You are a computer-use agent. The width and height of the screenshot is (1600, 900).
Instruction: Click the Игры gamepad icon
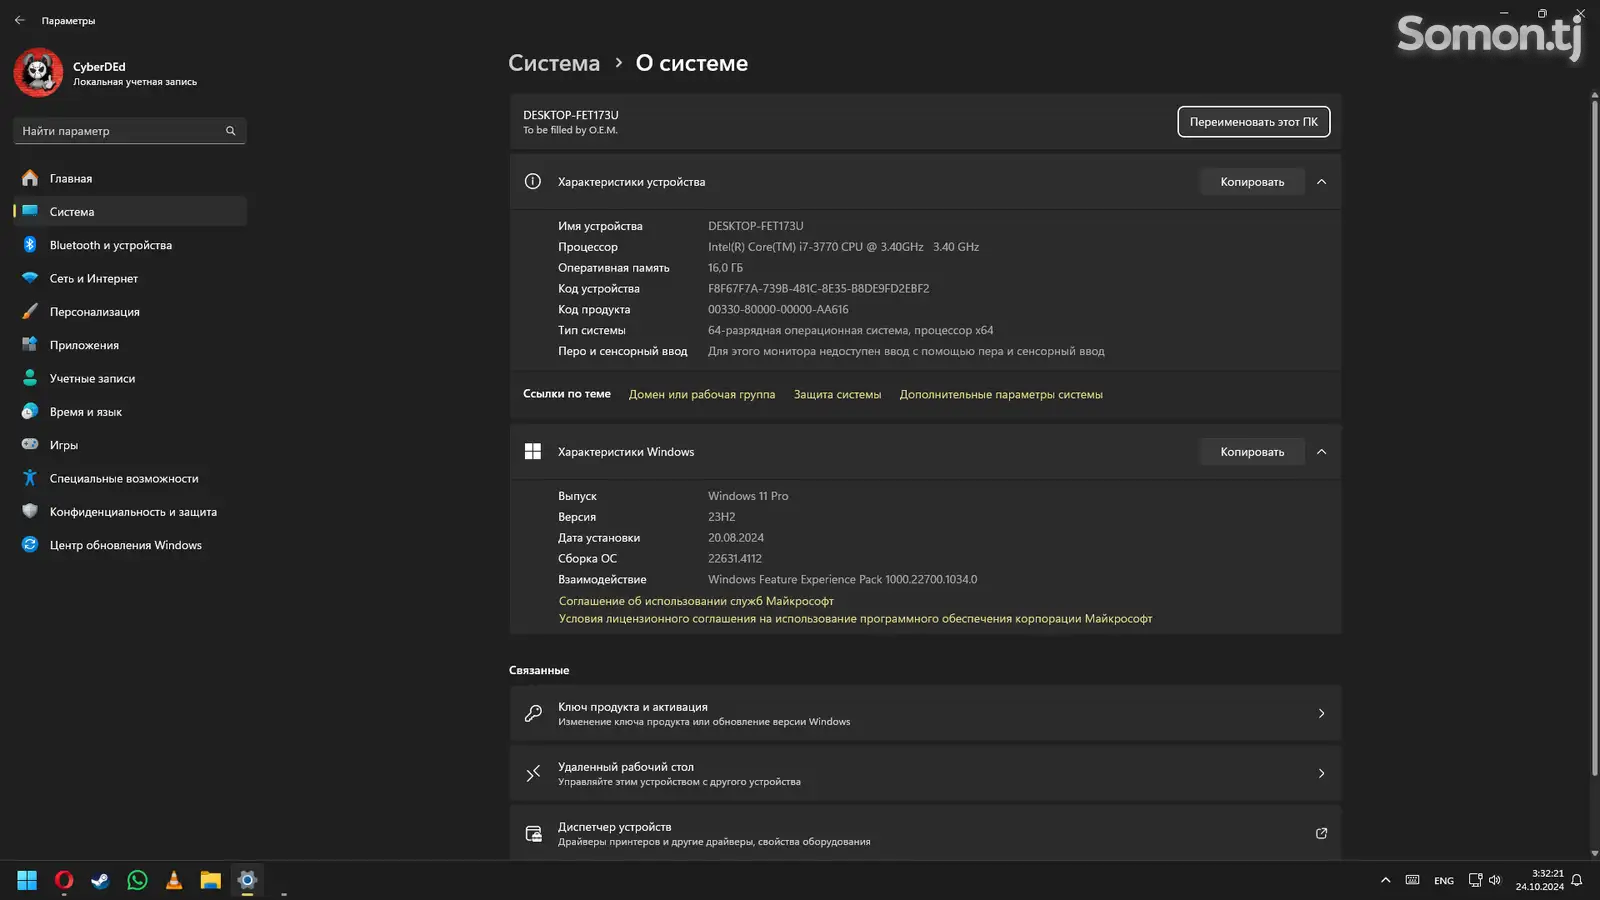coord(30,445)
